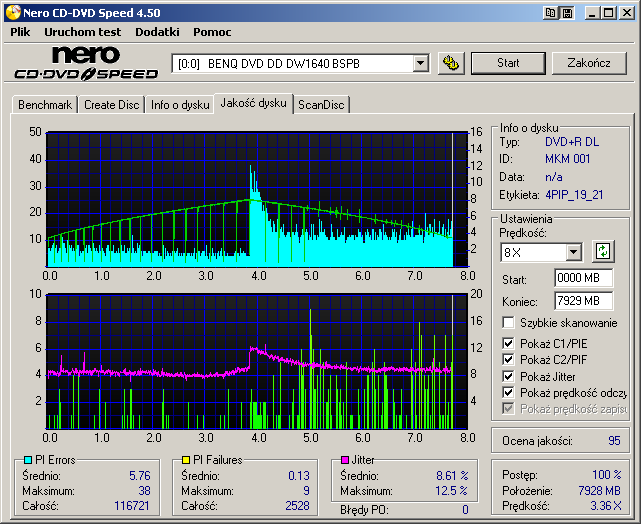
Task: Toggle Pokaż prędkość odczytu checkbox
Action: coord(508,392)
